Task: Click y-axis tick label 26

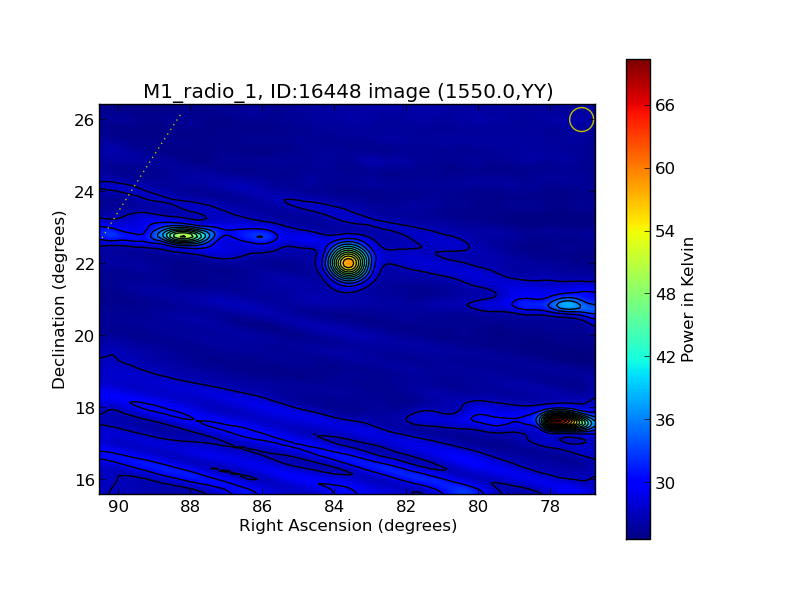Action: pos(84,120)
